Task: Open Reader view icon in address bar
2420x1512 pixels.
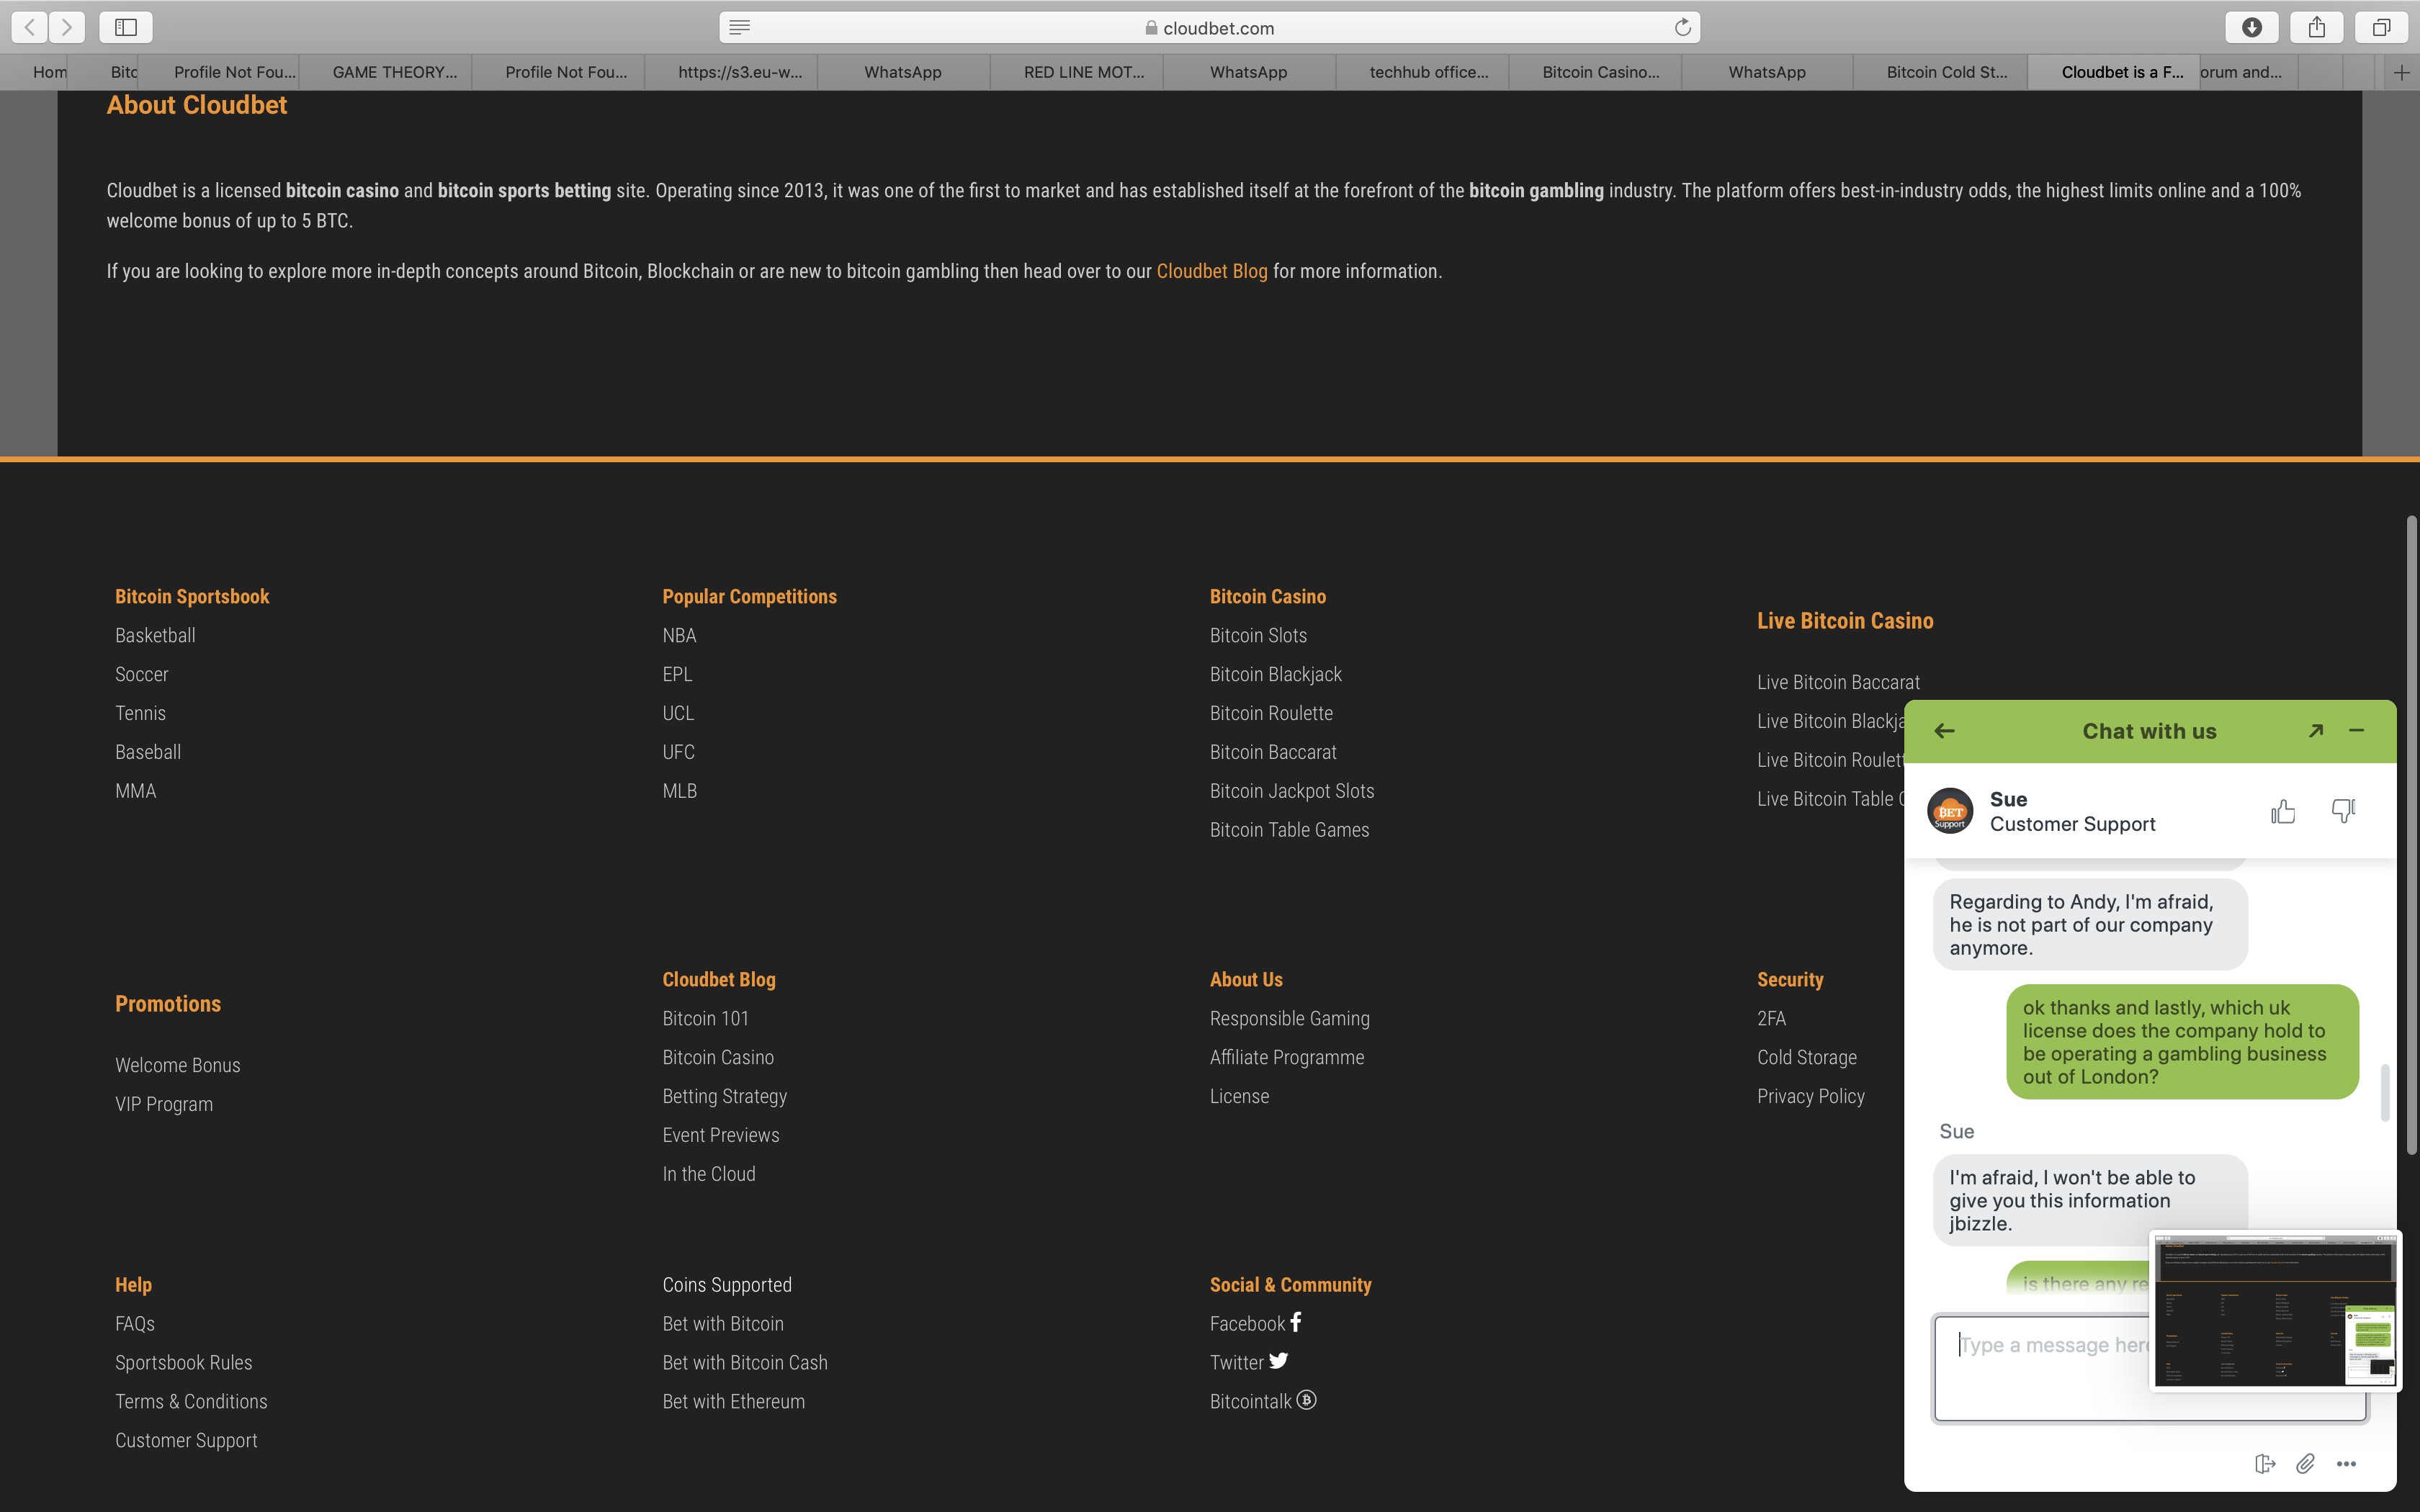Action: (x=739, y=28)
